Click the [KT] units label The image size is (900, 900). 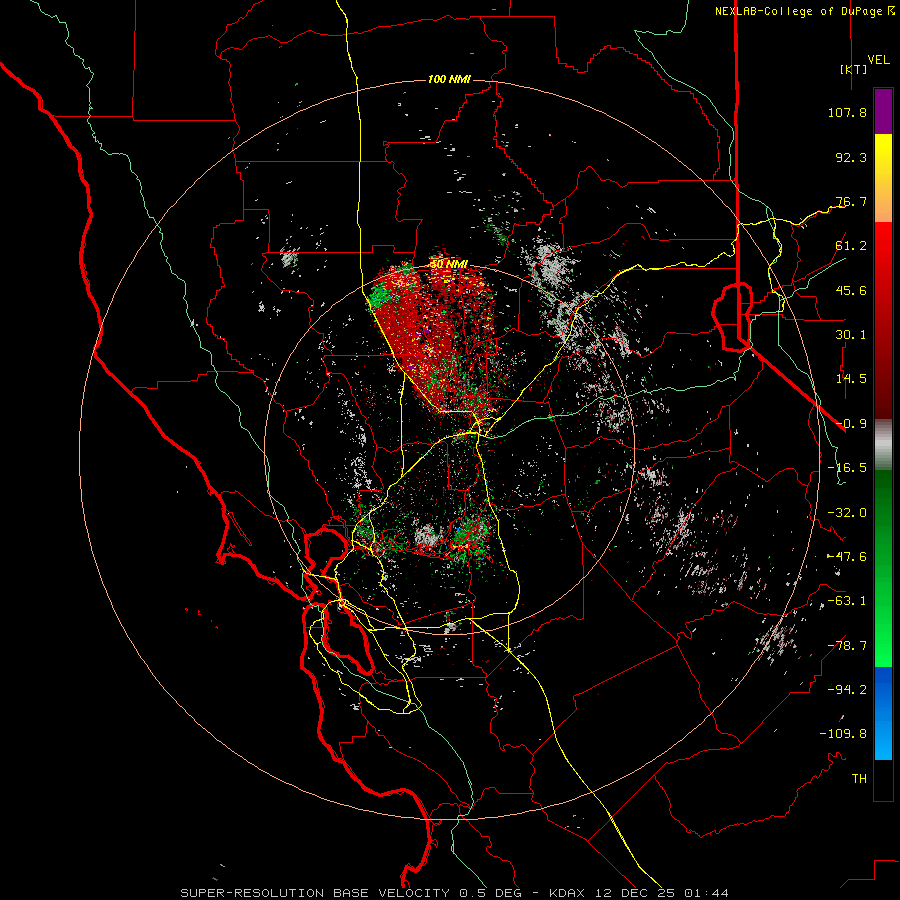[x=853, y=69]
